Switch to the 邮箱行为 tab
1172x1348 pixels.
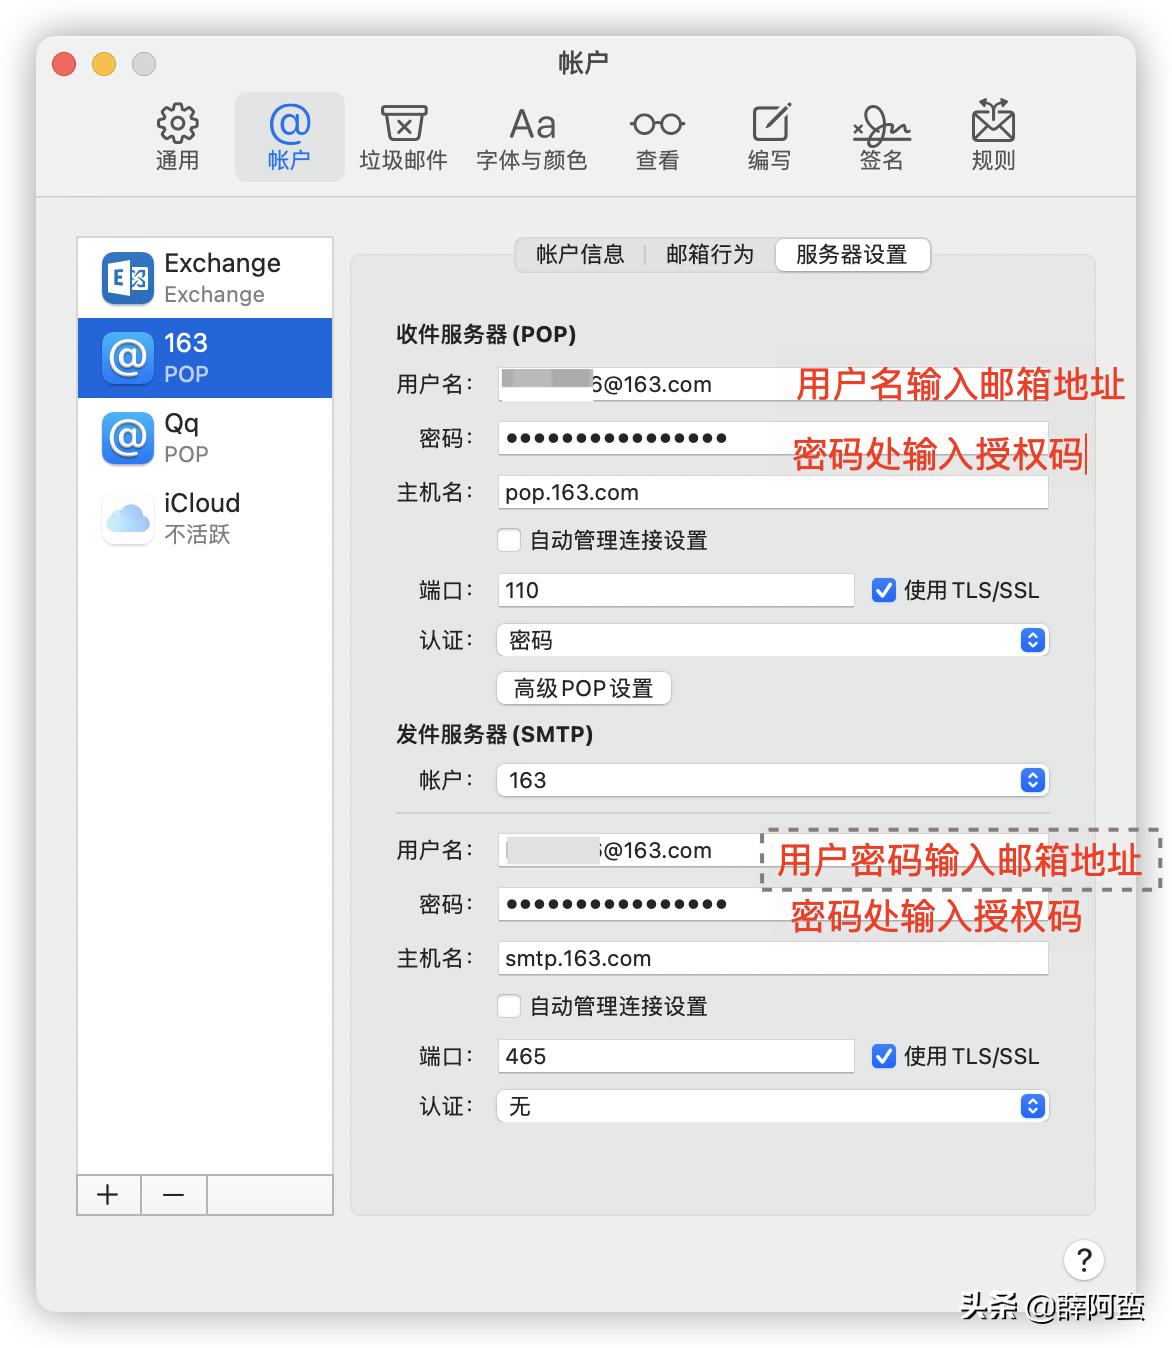tap(709, 255)
